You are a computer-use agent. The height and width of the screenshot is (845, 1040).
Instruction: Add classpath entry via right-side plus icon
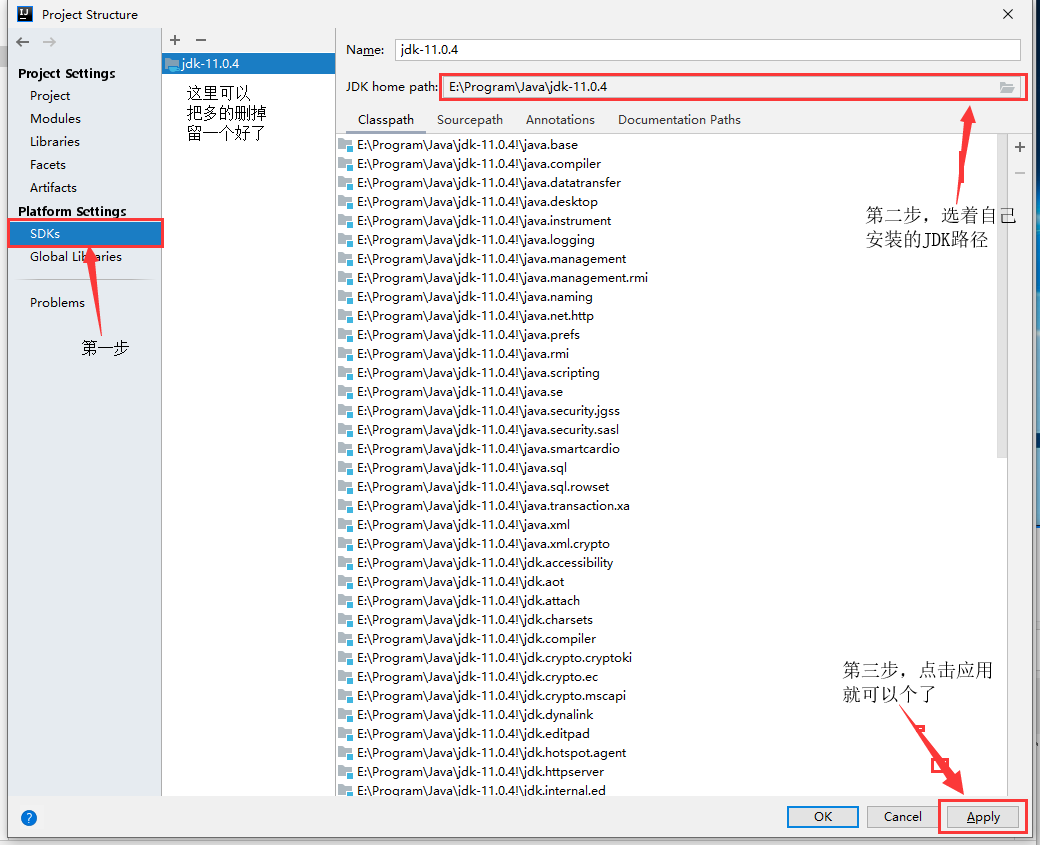[1019, 146]
